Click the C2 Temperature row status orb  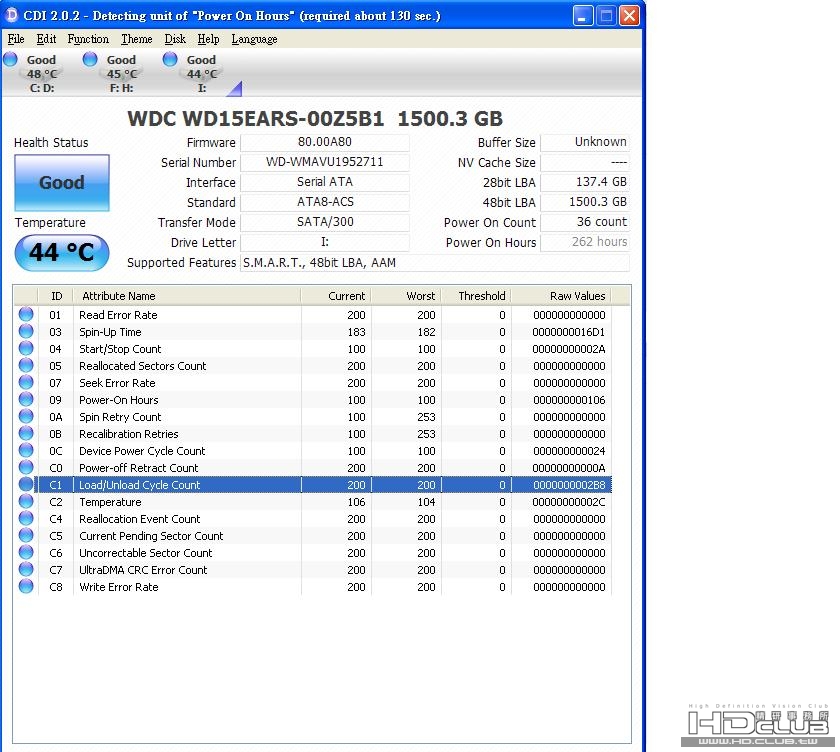click(x=26, y=502)
